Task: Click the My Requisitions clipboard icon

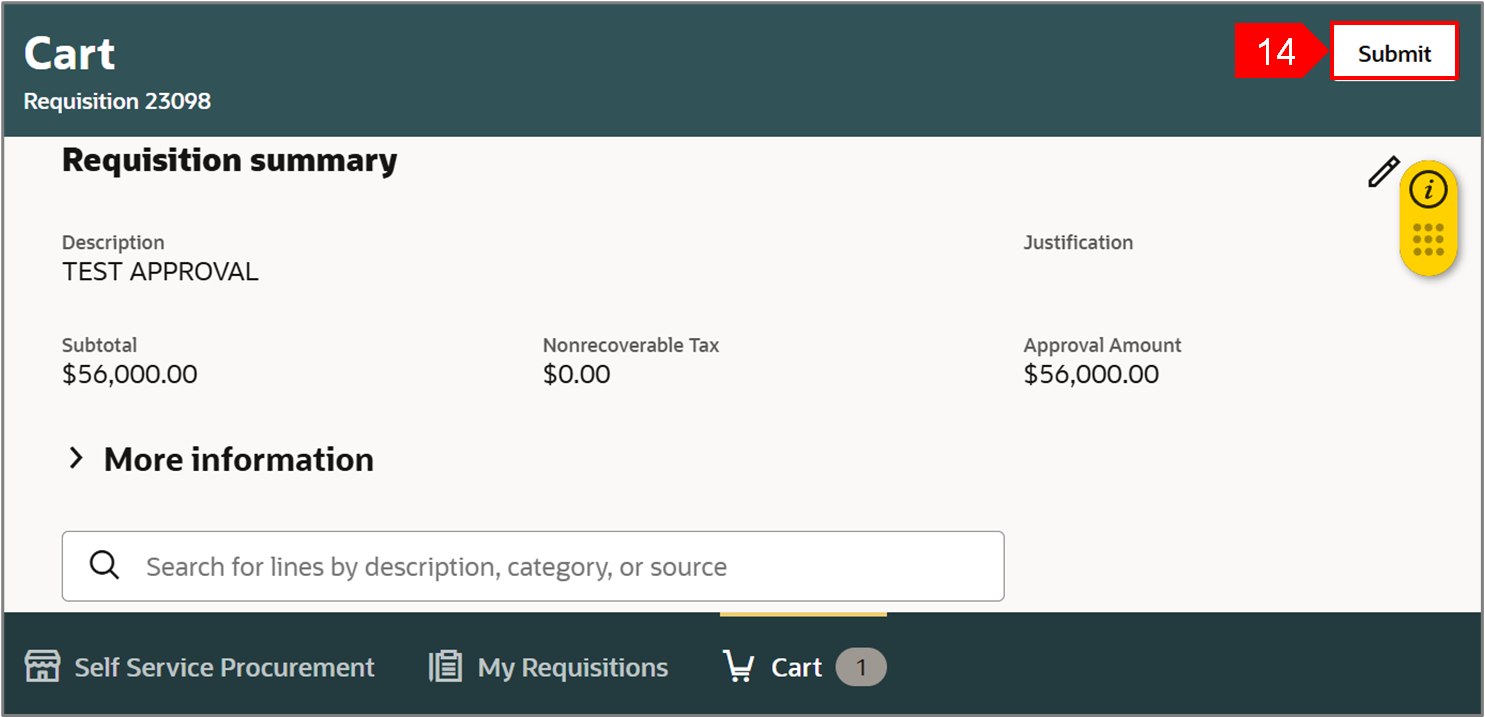Action: click(445, 667)
